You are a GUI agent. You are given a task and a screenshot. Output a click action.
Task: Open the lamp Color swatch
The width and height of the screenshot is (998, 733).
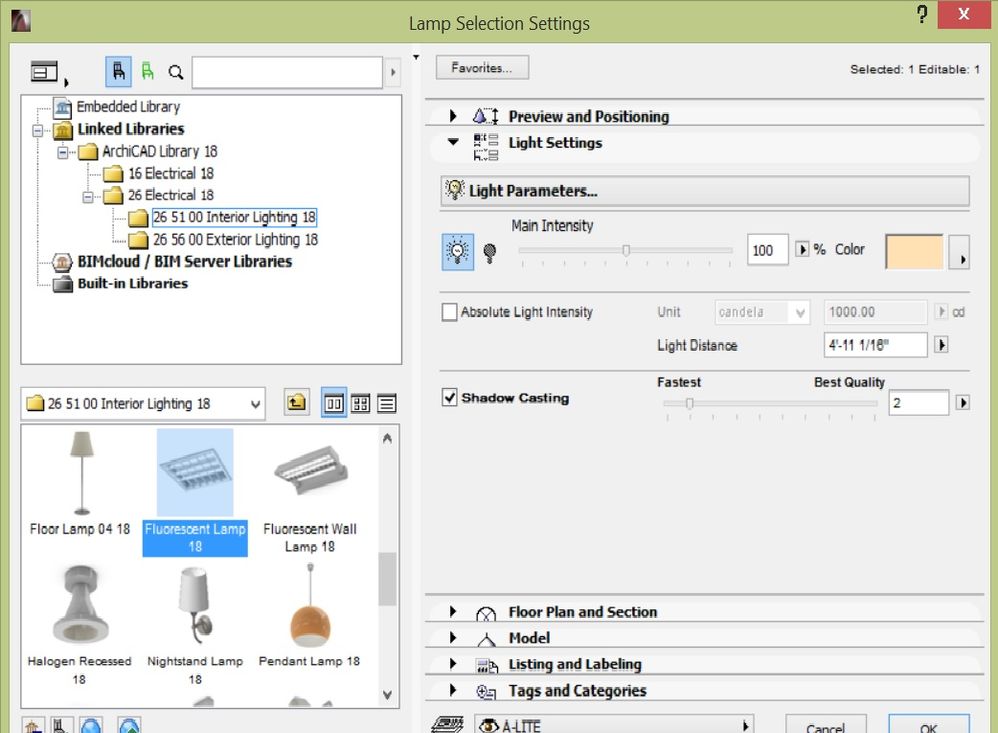[x=914, y=252]
